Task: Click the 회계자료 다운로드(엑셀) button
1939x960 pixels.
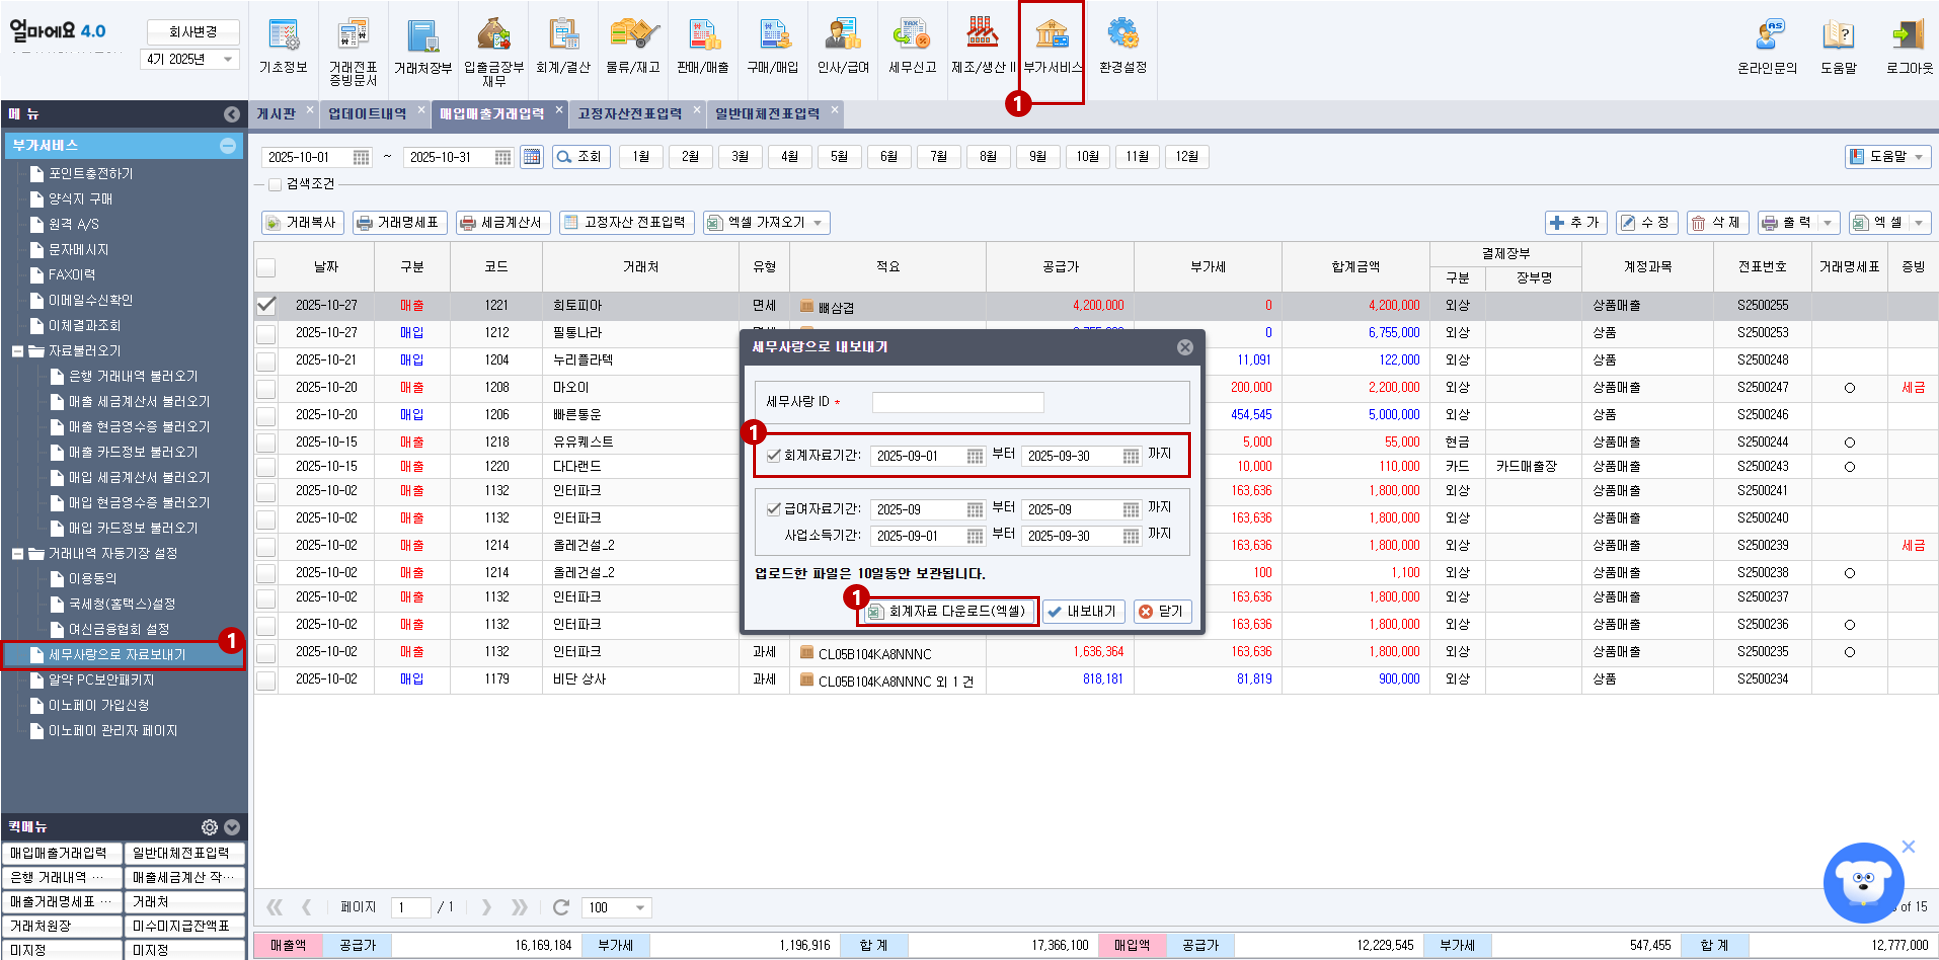Action: 946,611
